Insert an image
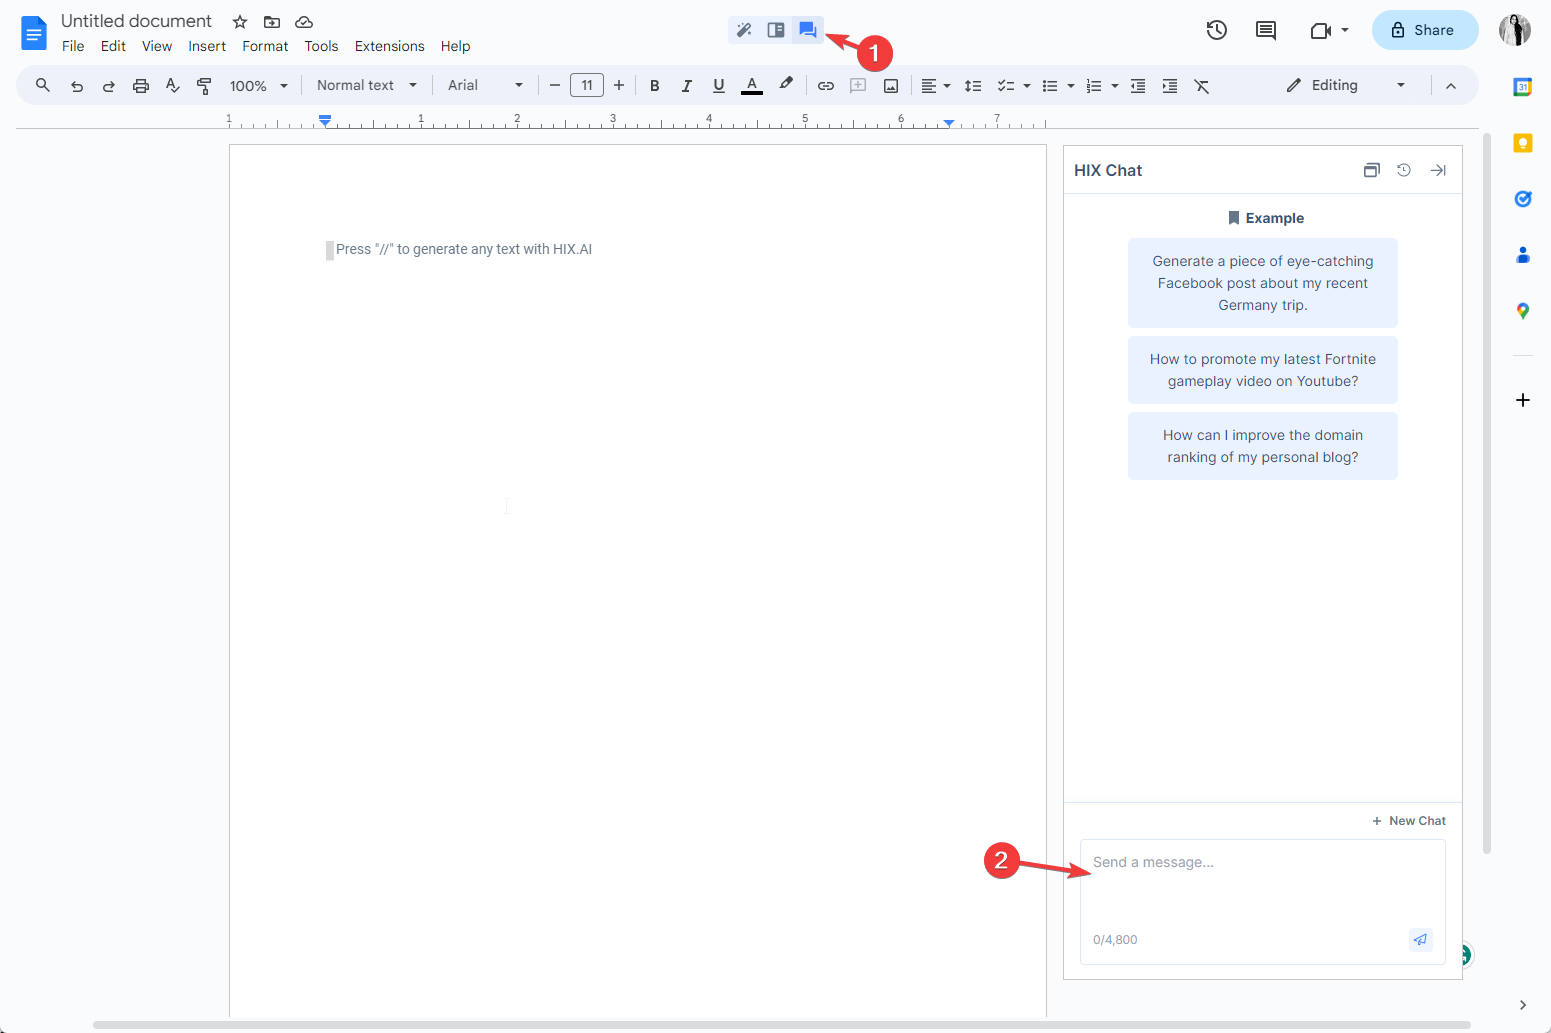This screenshot has height=1033, width=1551. click(x=891, y=86)
